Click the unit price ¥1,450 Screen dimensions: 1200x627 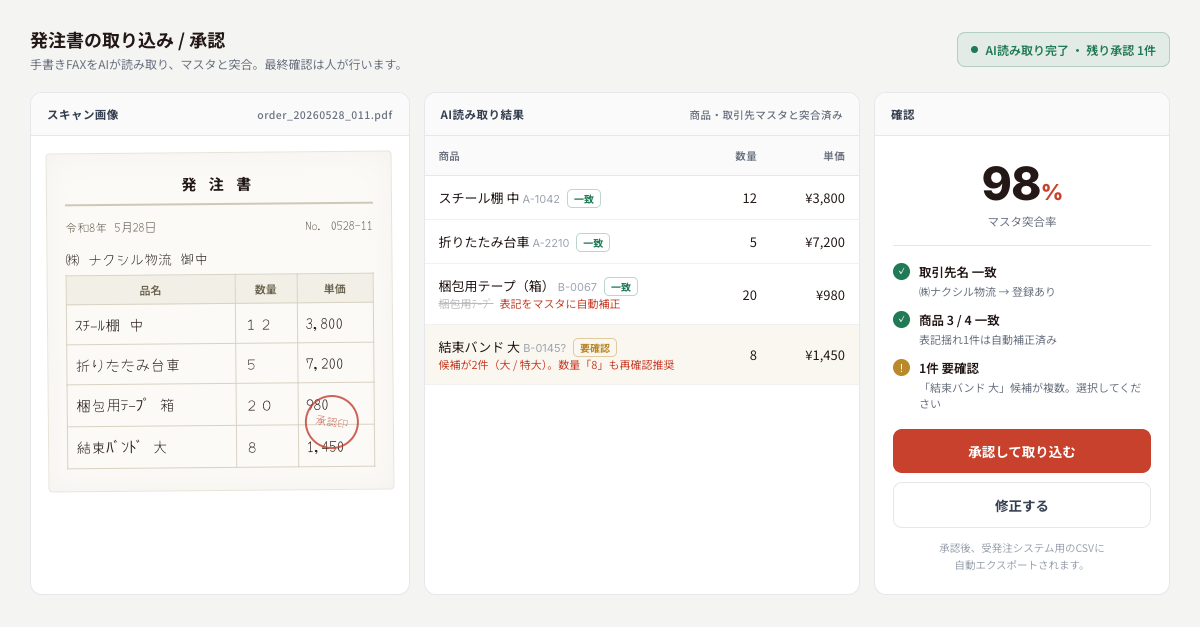pyautogui.click(x=825, y=355)
